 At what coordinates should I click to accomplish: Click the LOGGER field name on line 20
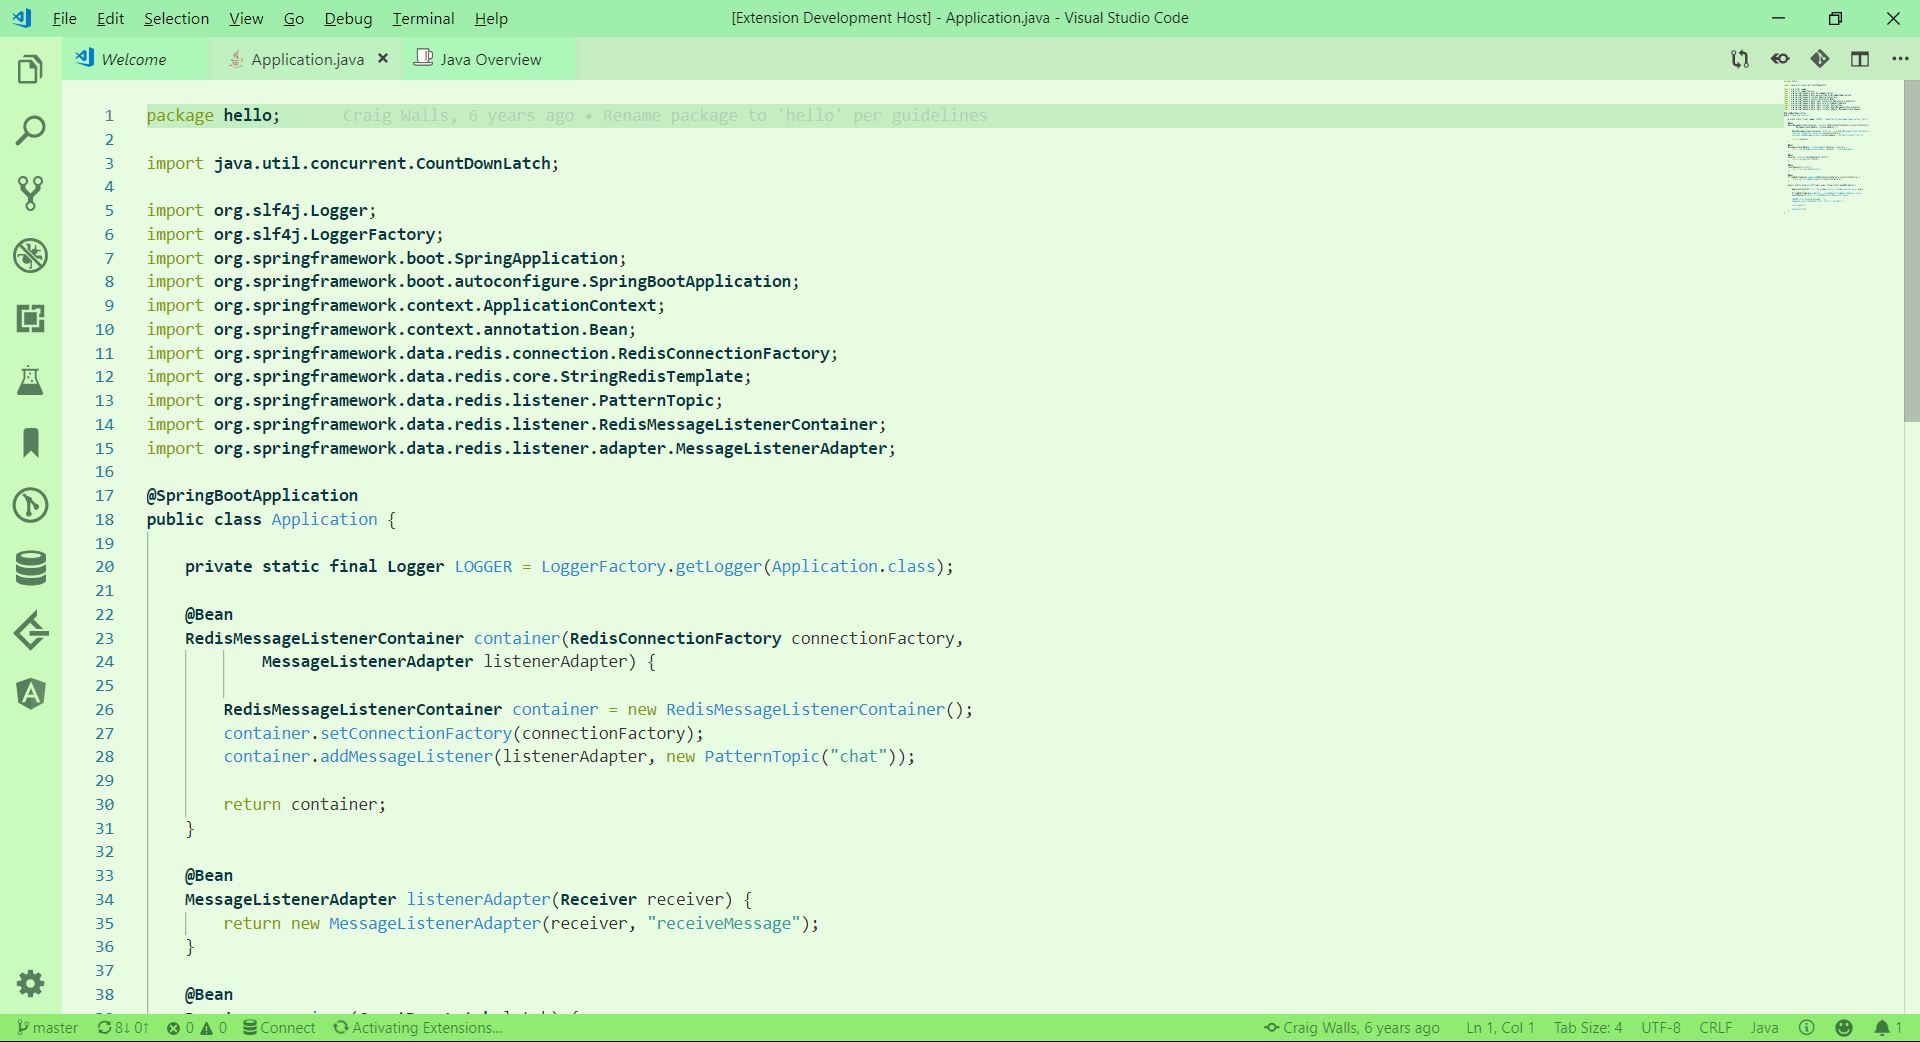(483, 567)
